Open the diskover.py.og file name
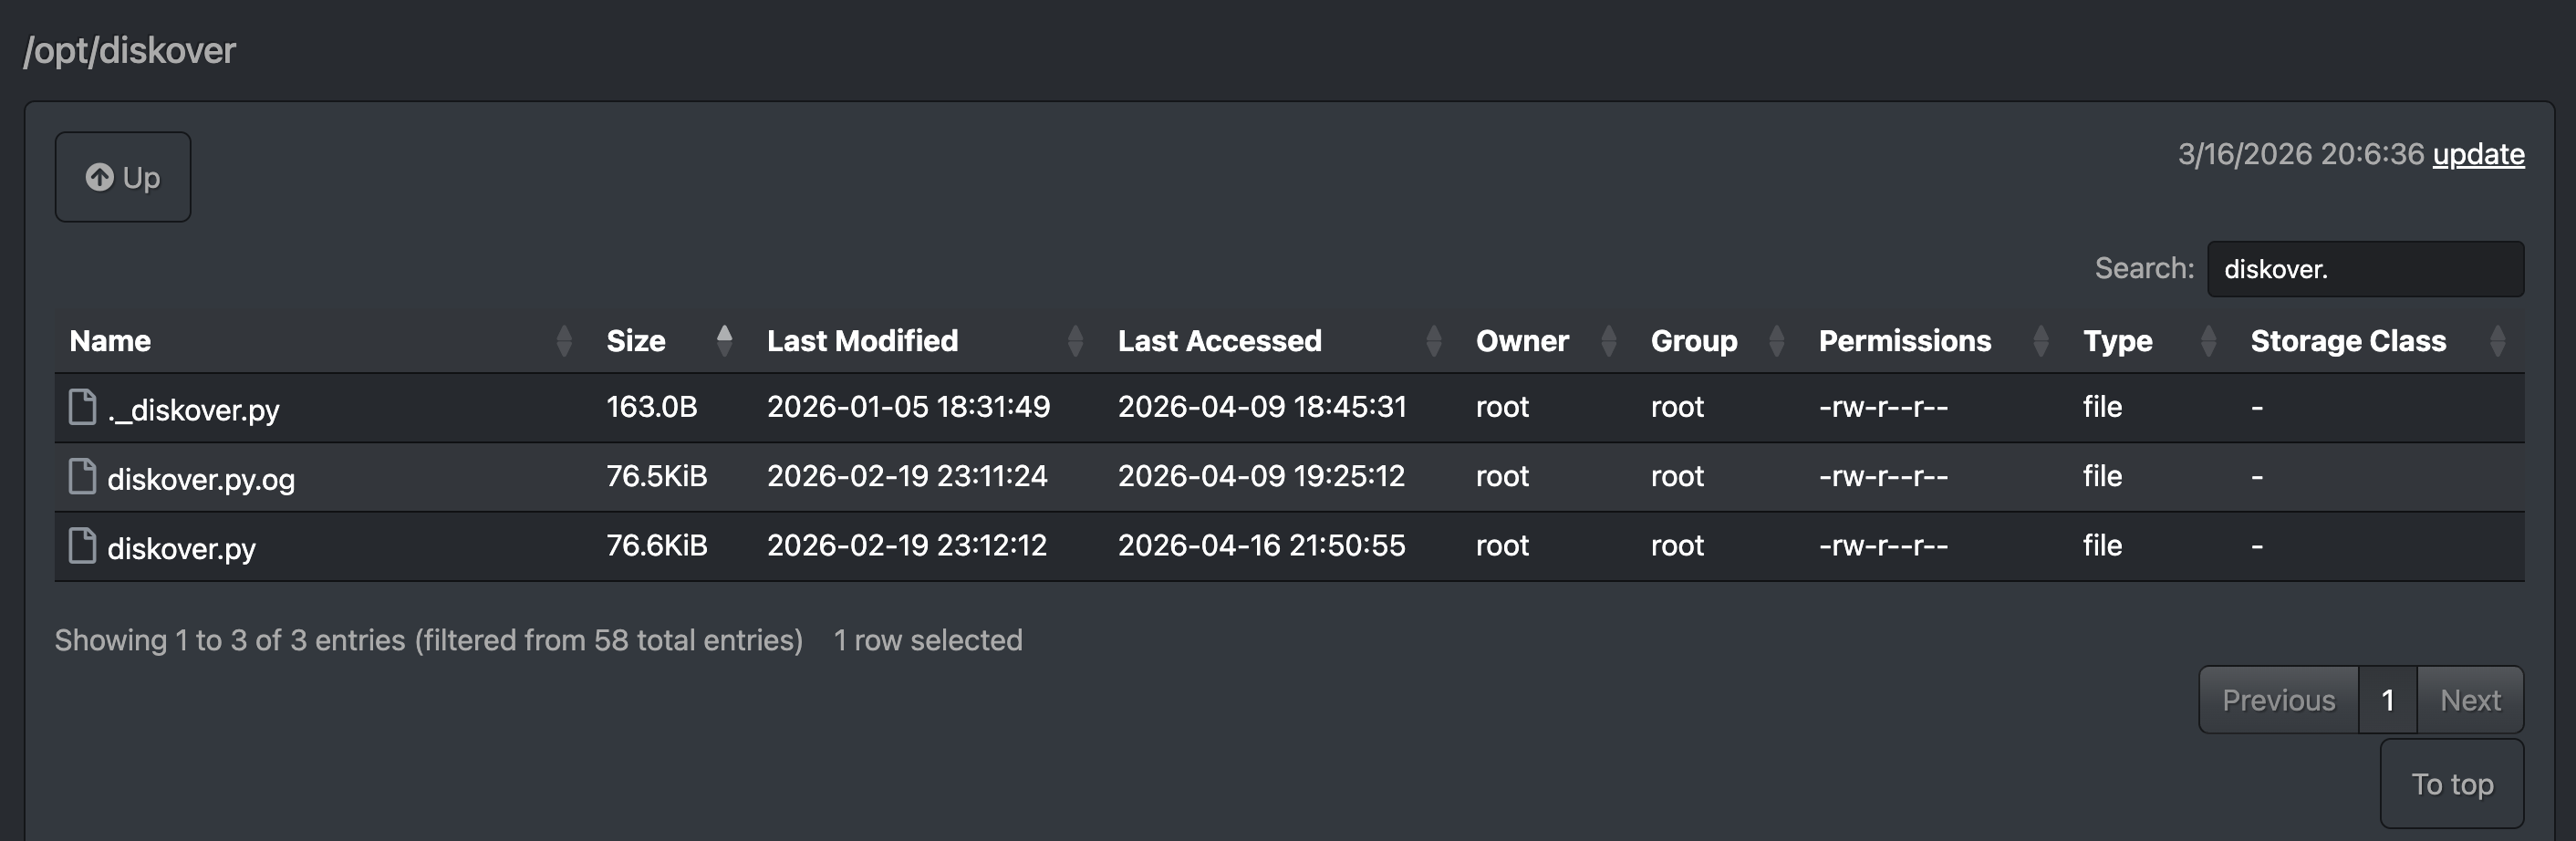Screen dimensions: 2576x841 [201, 479]
